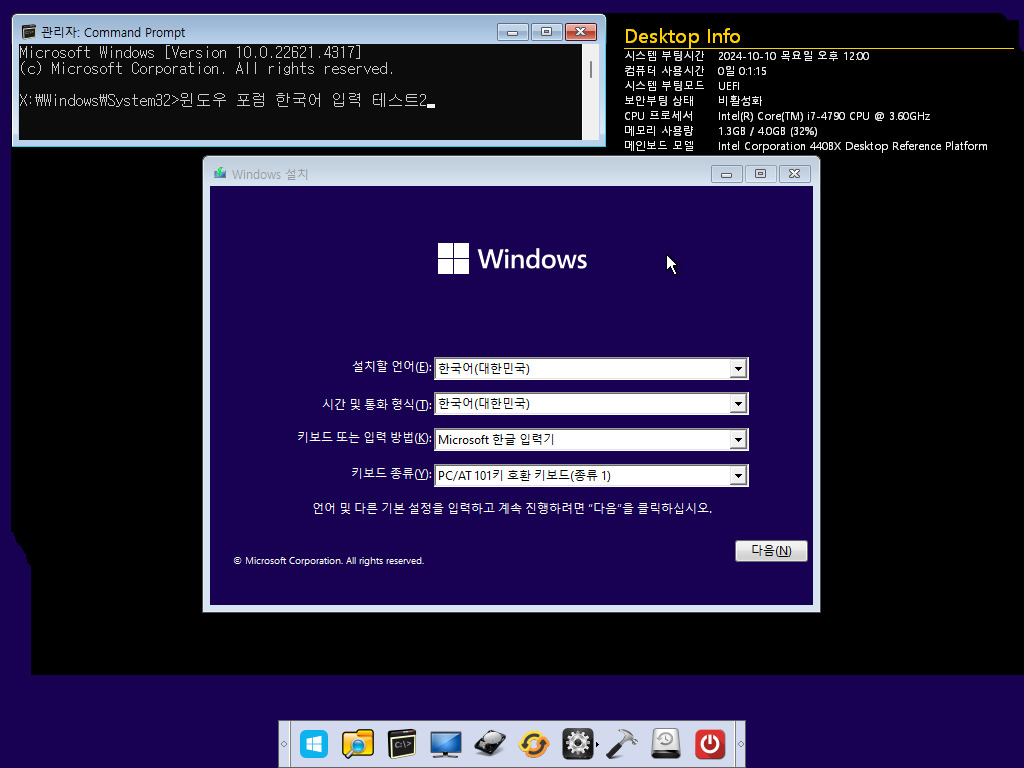Viewport: 1024px width, 768px height.
Task: Expand the 설치할 언어 dropdown
Action: tap(738, 368)
